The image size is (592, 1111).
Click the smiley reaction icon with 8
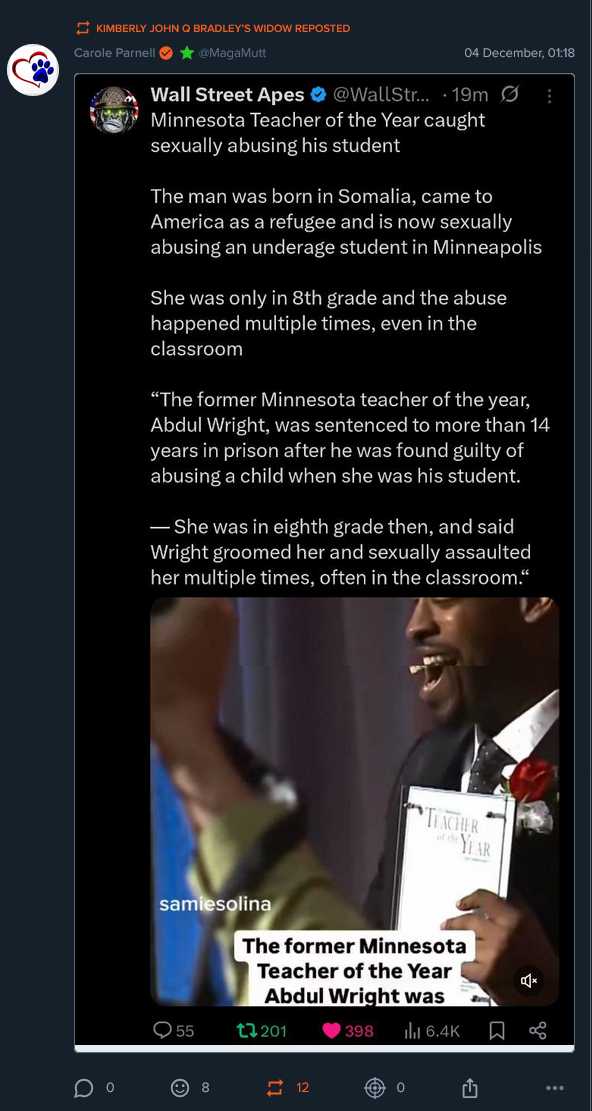pos(181,1088)
